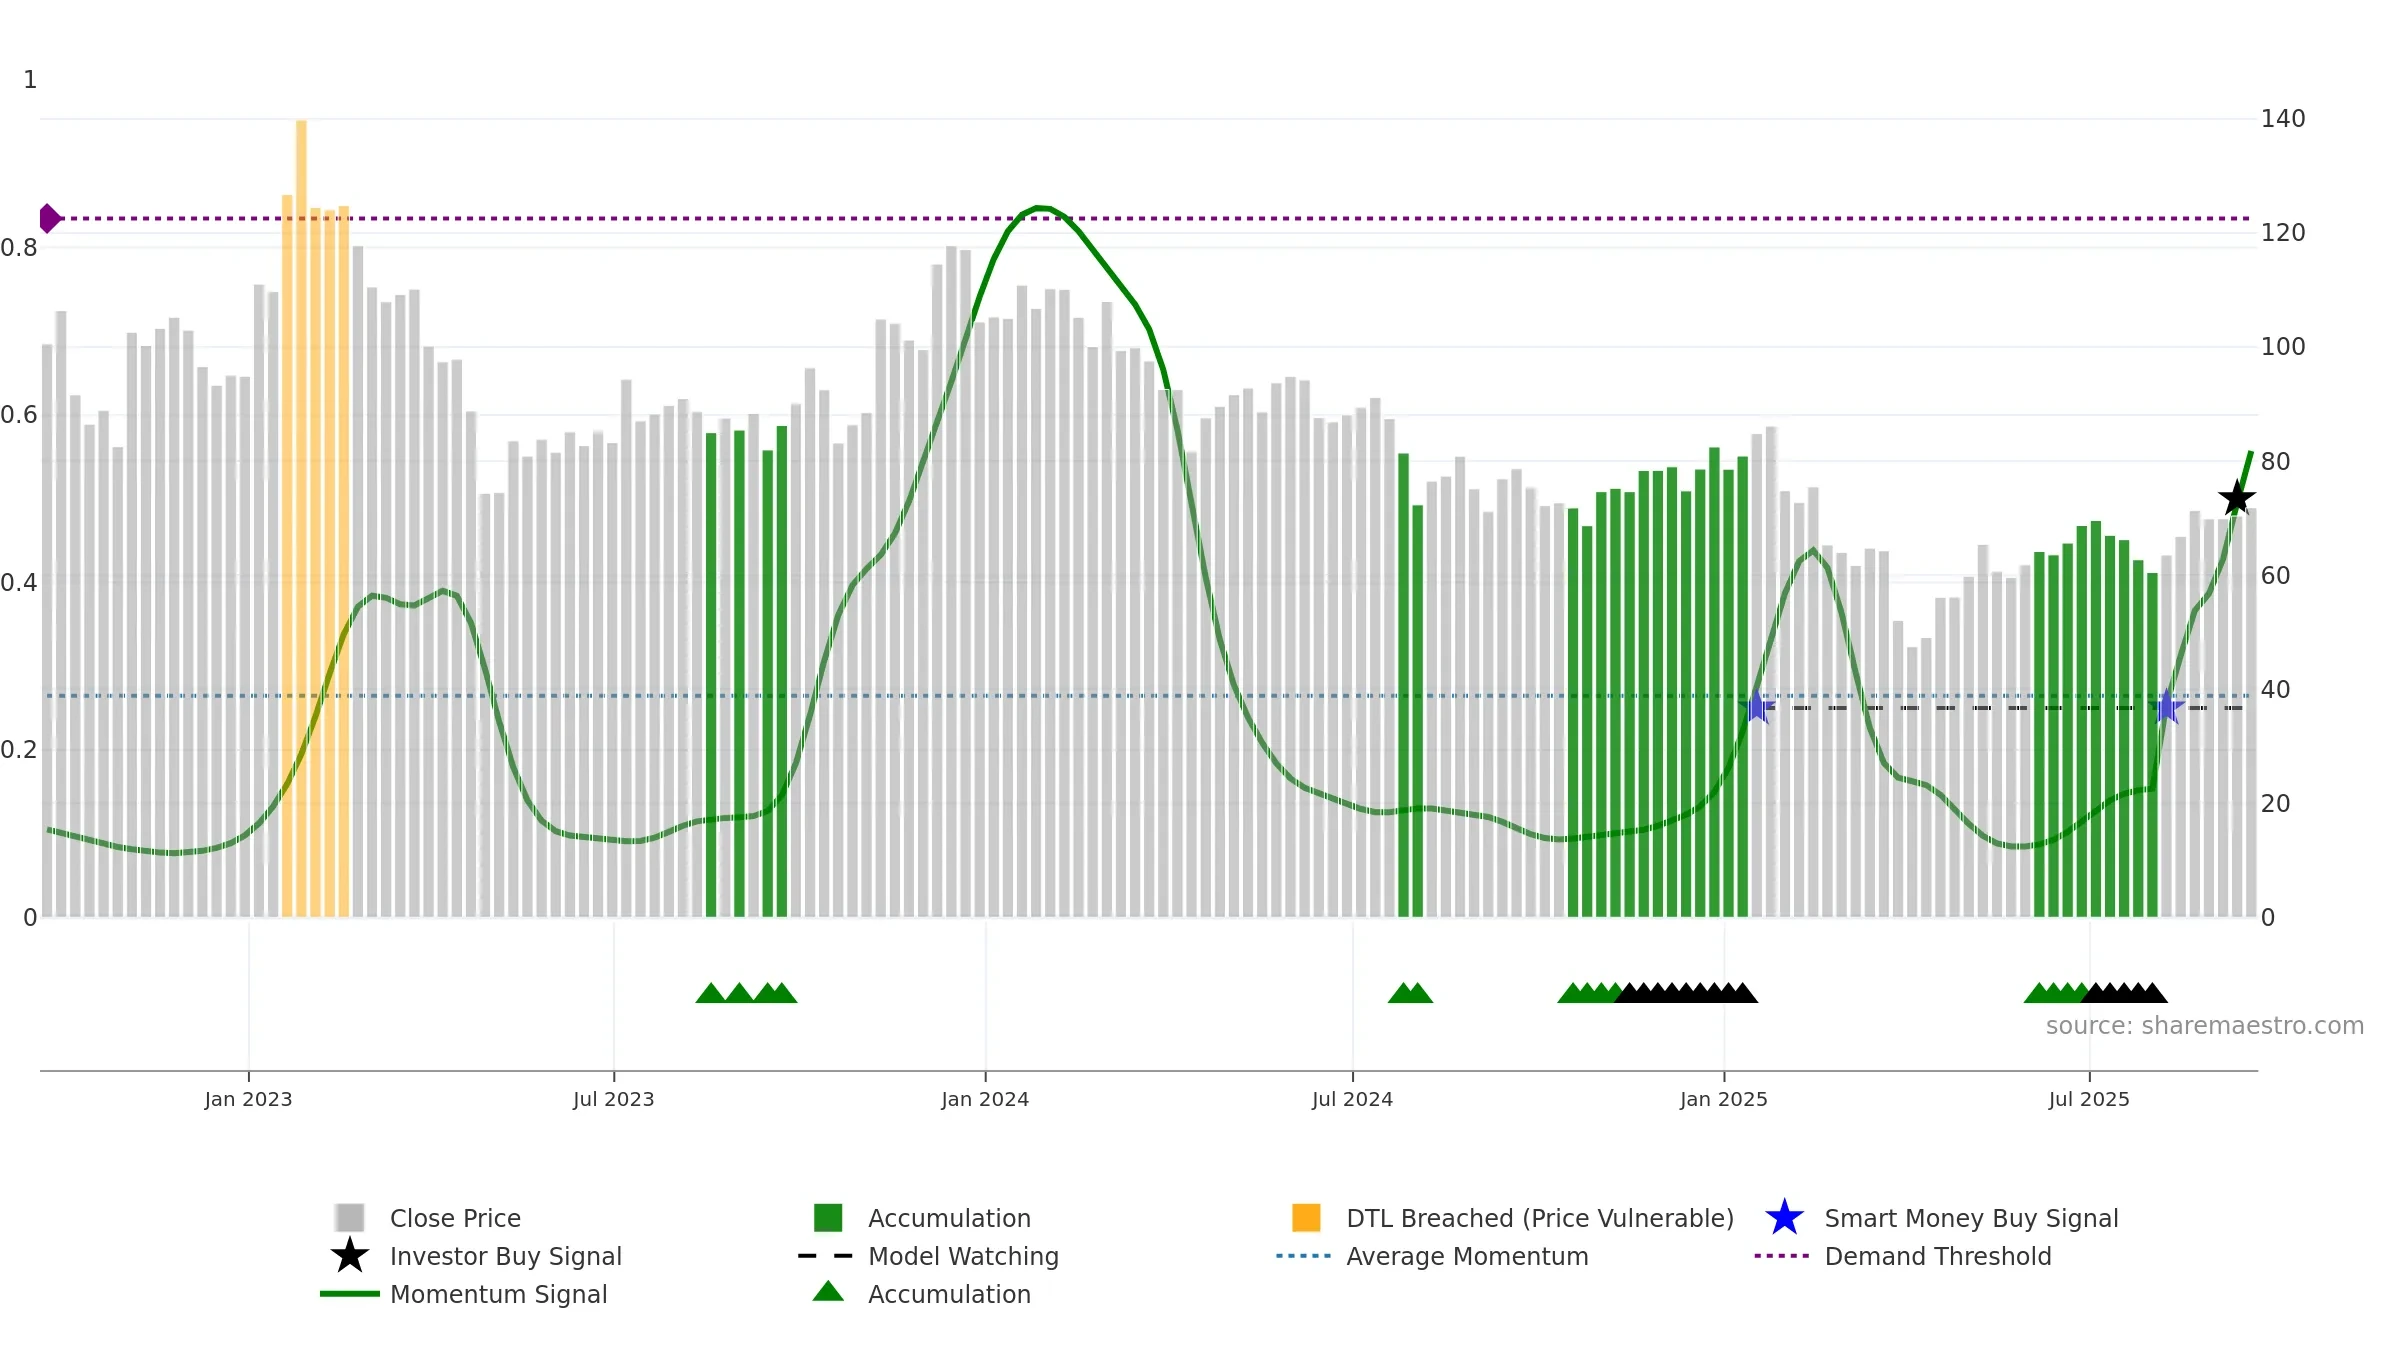Click the momentum line peak near Jan 2024
The width and height of the screenshot is (2400, 1350).
pos(1040,208)
